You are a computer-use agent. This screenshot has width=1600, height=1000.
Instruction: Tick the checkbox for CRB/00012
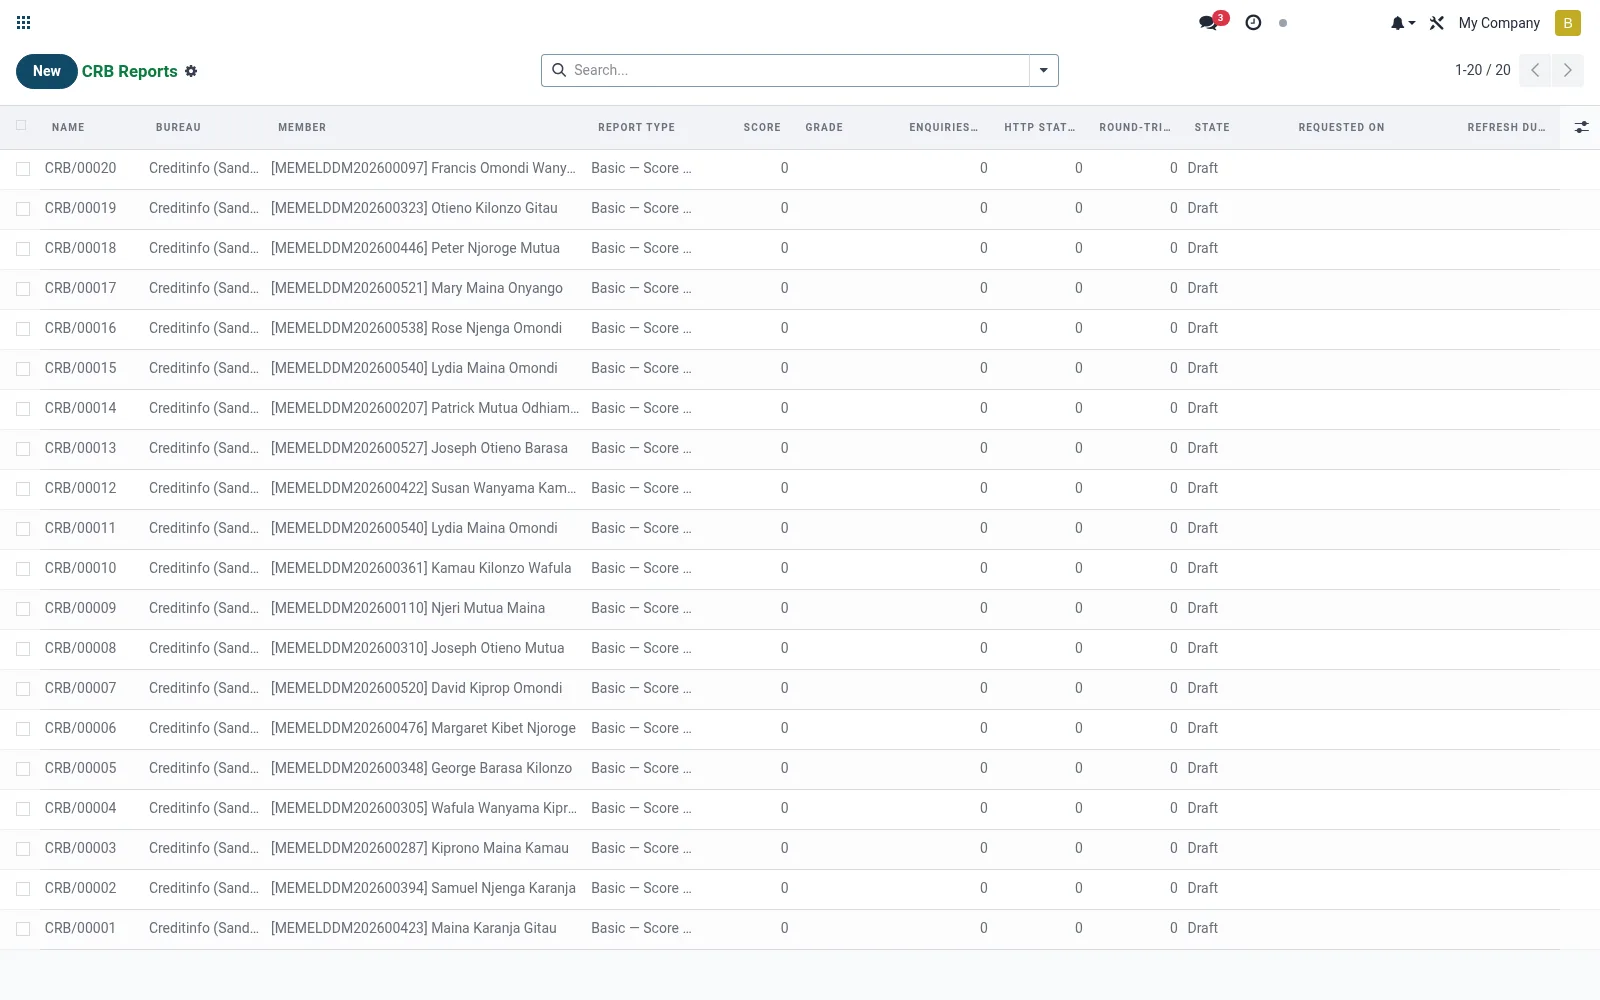[23, 489]
